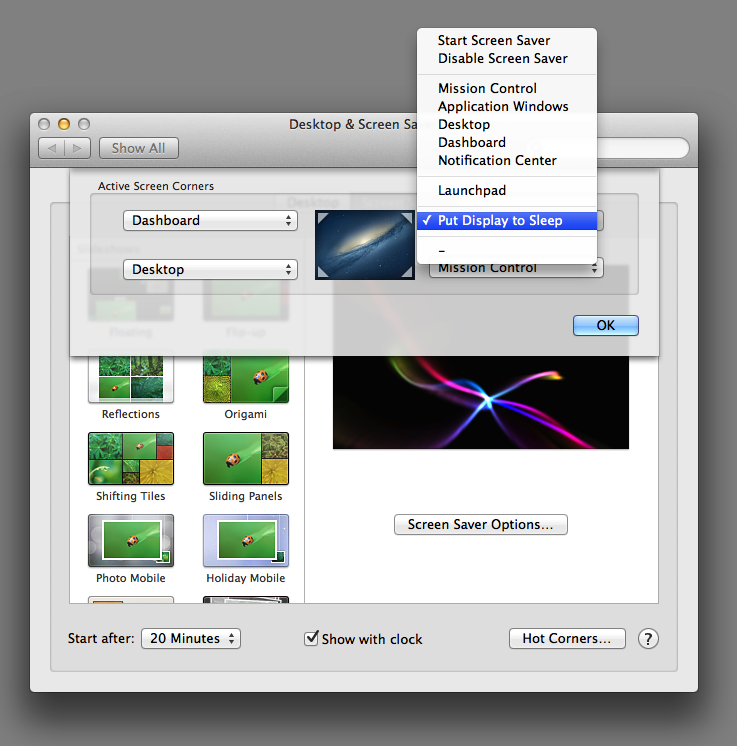Screen dimensions: 737x746
Task: Open the Desktop hot corner dropdown
Action: 210,270
